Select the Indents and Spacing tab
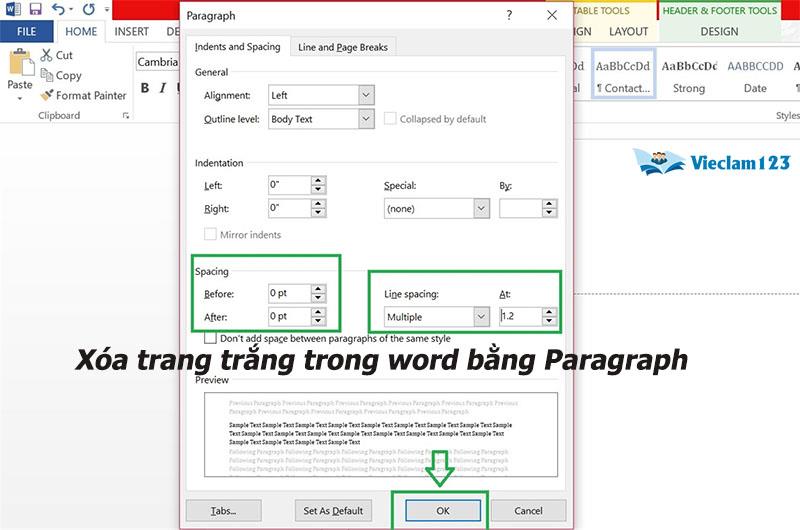Screen dimensions: 800x530 tap(237, 46)
